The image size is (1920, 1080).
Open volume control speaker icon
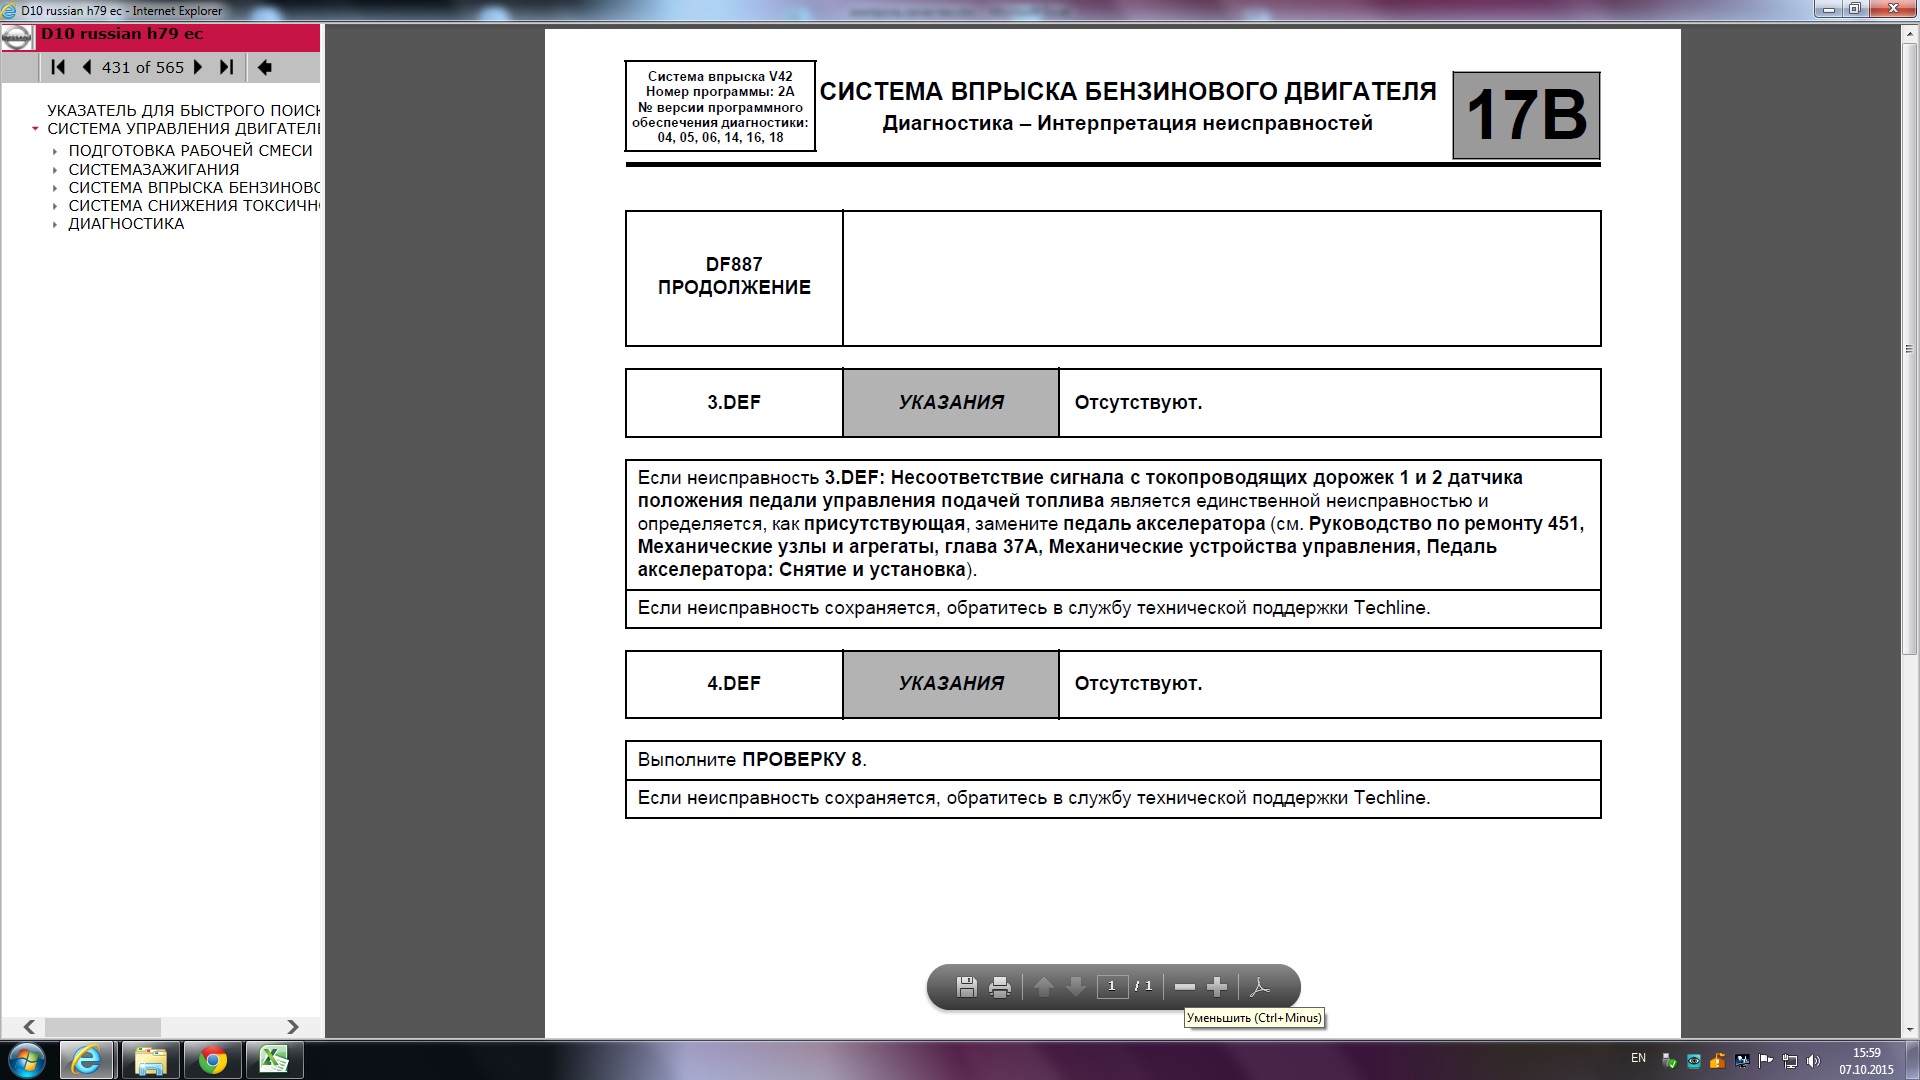1814,1061
